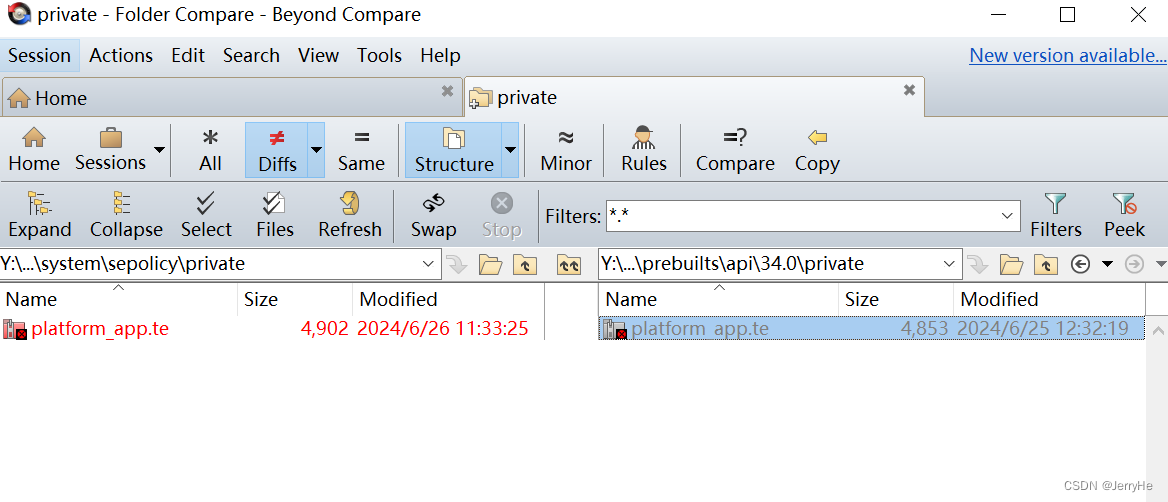Toggle Peek filter suppression

(1124, 215)
